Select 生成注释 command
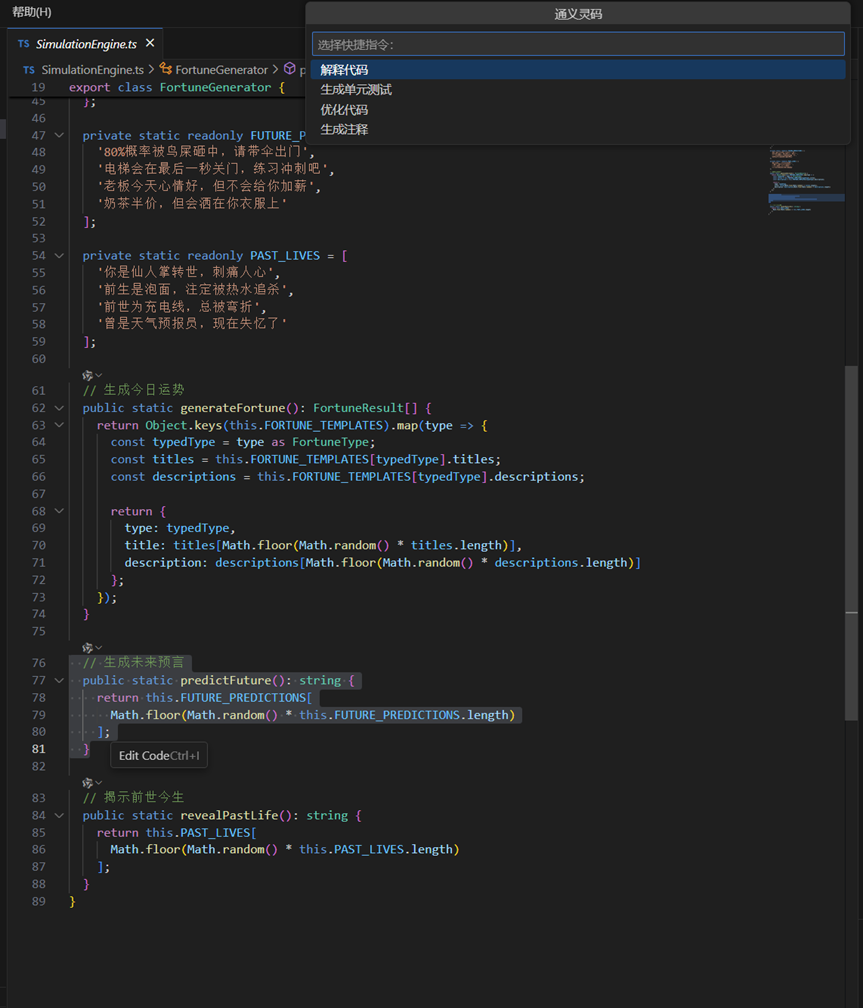The image size is (863, 1008). [578, 129]
